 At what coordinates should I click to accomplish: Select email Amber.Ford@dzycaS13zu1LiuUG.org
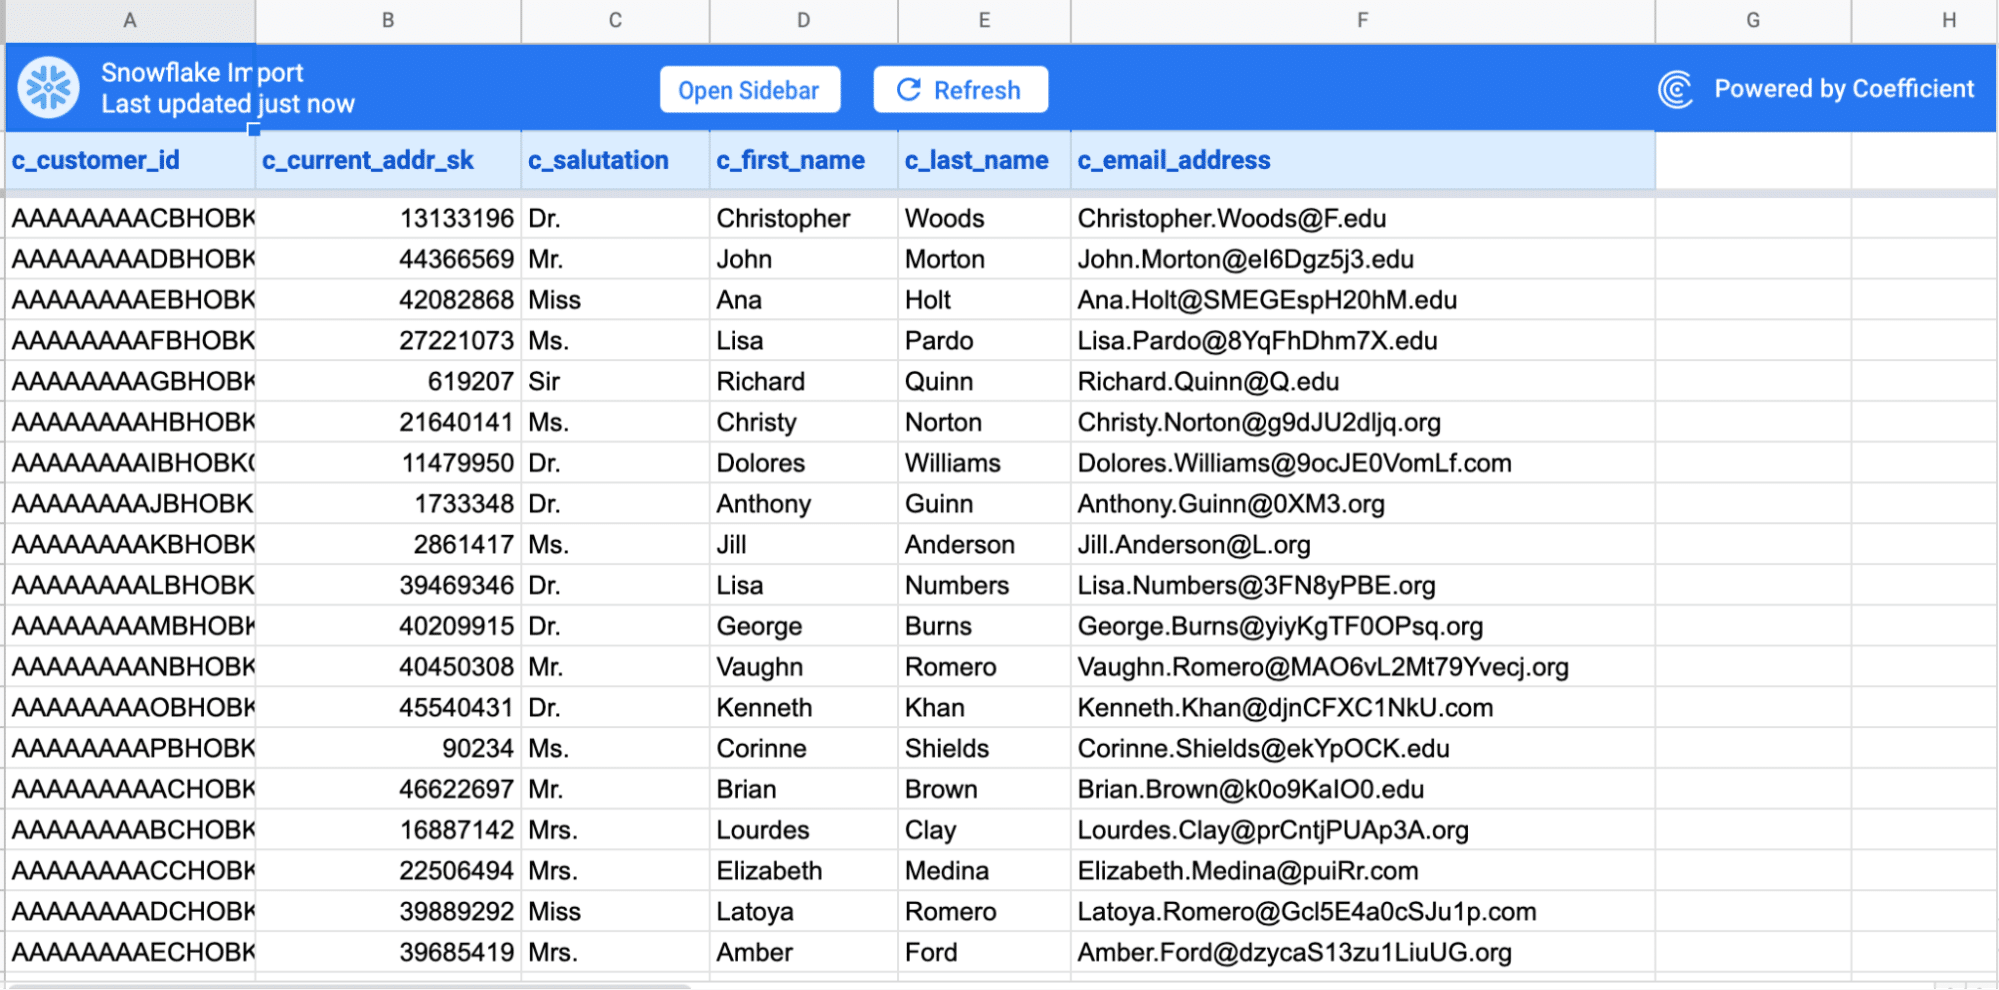tap(1362, 953)
